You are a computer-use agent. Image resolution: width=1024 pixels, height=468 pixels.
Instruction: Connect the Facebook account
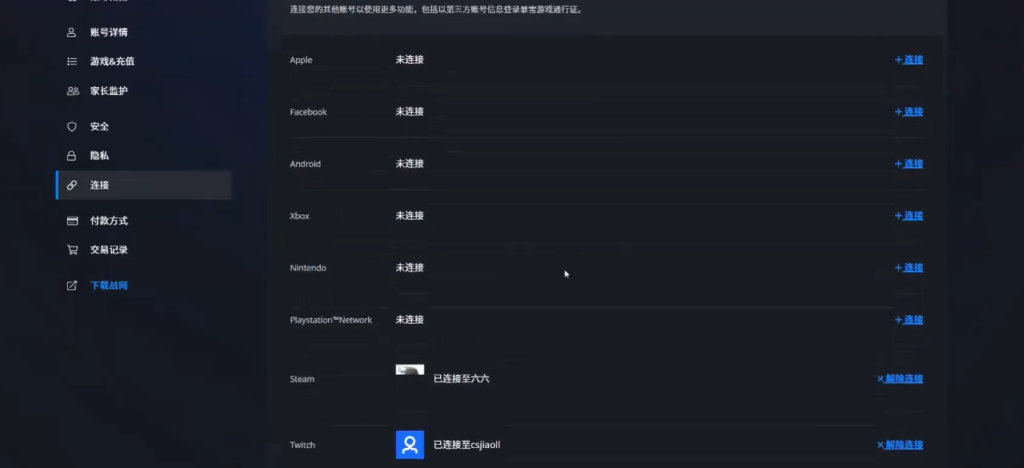909,112
